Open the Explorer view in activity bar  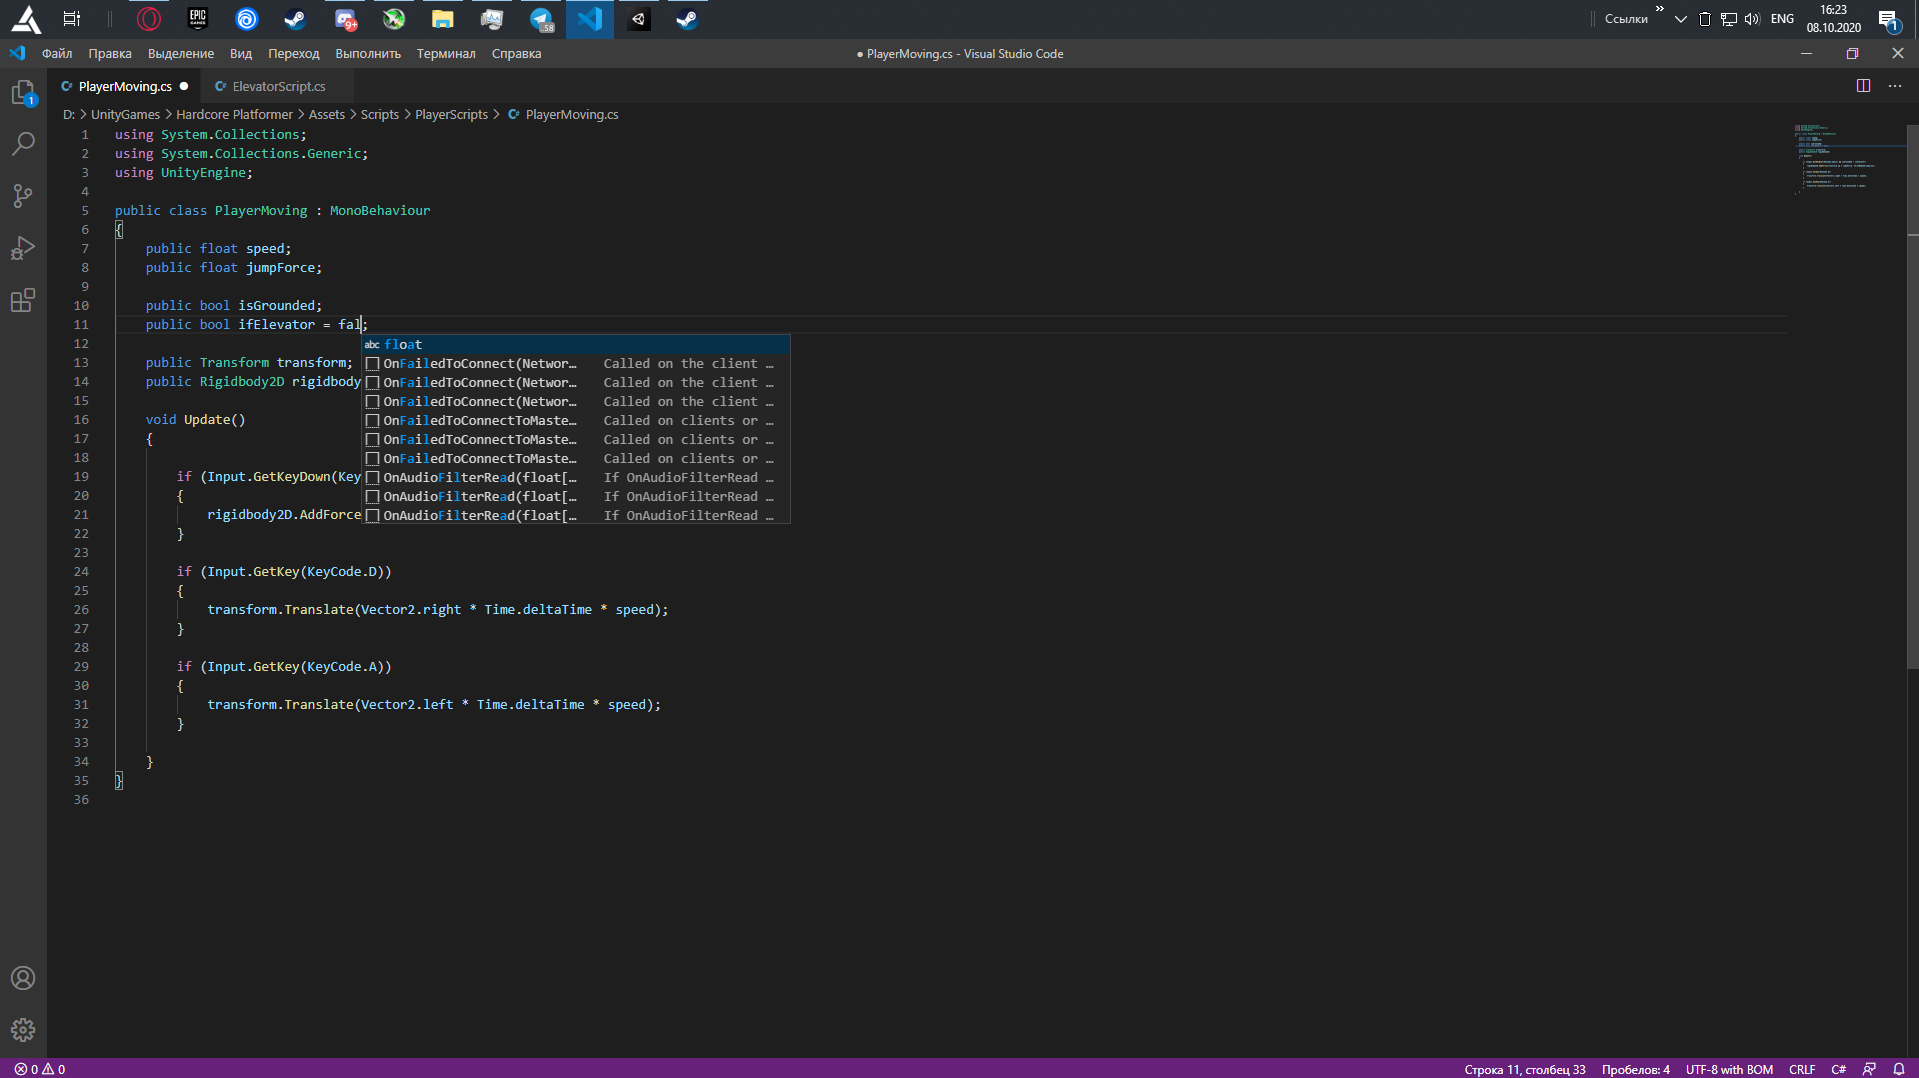[x=23, y=93]
